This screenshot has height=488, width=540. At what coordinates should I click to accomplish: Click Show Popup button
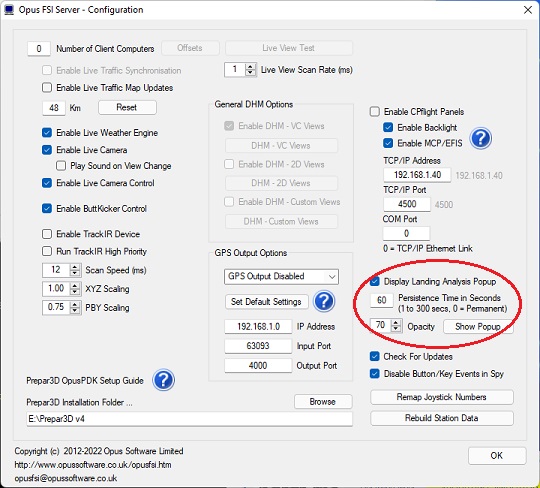(x=478, y=326)
